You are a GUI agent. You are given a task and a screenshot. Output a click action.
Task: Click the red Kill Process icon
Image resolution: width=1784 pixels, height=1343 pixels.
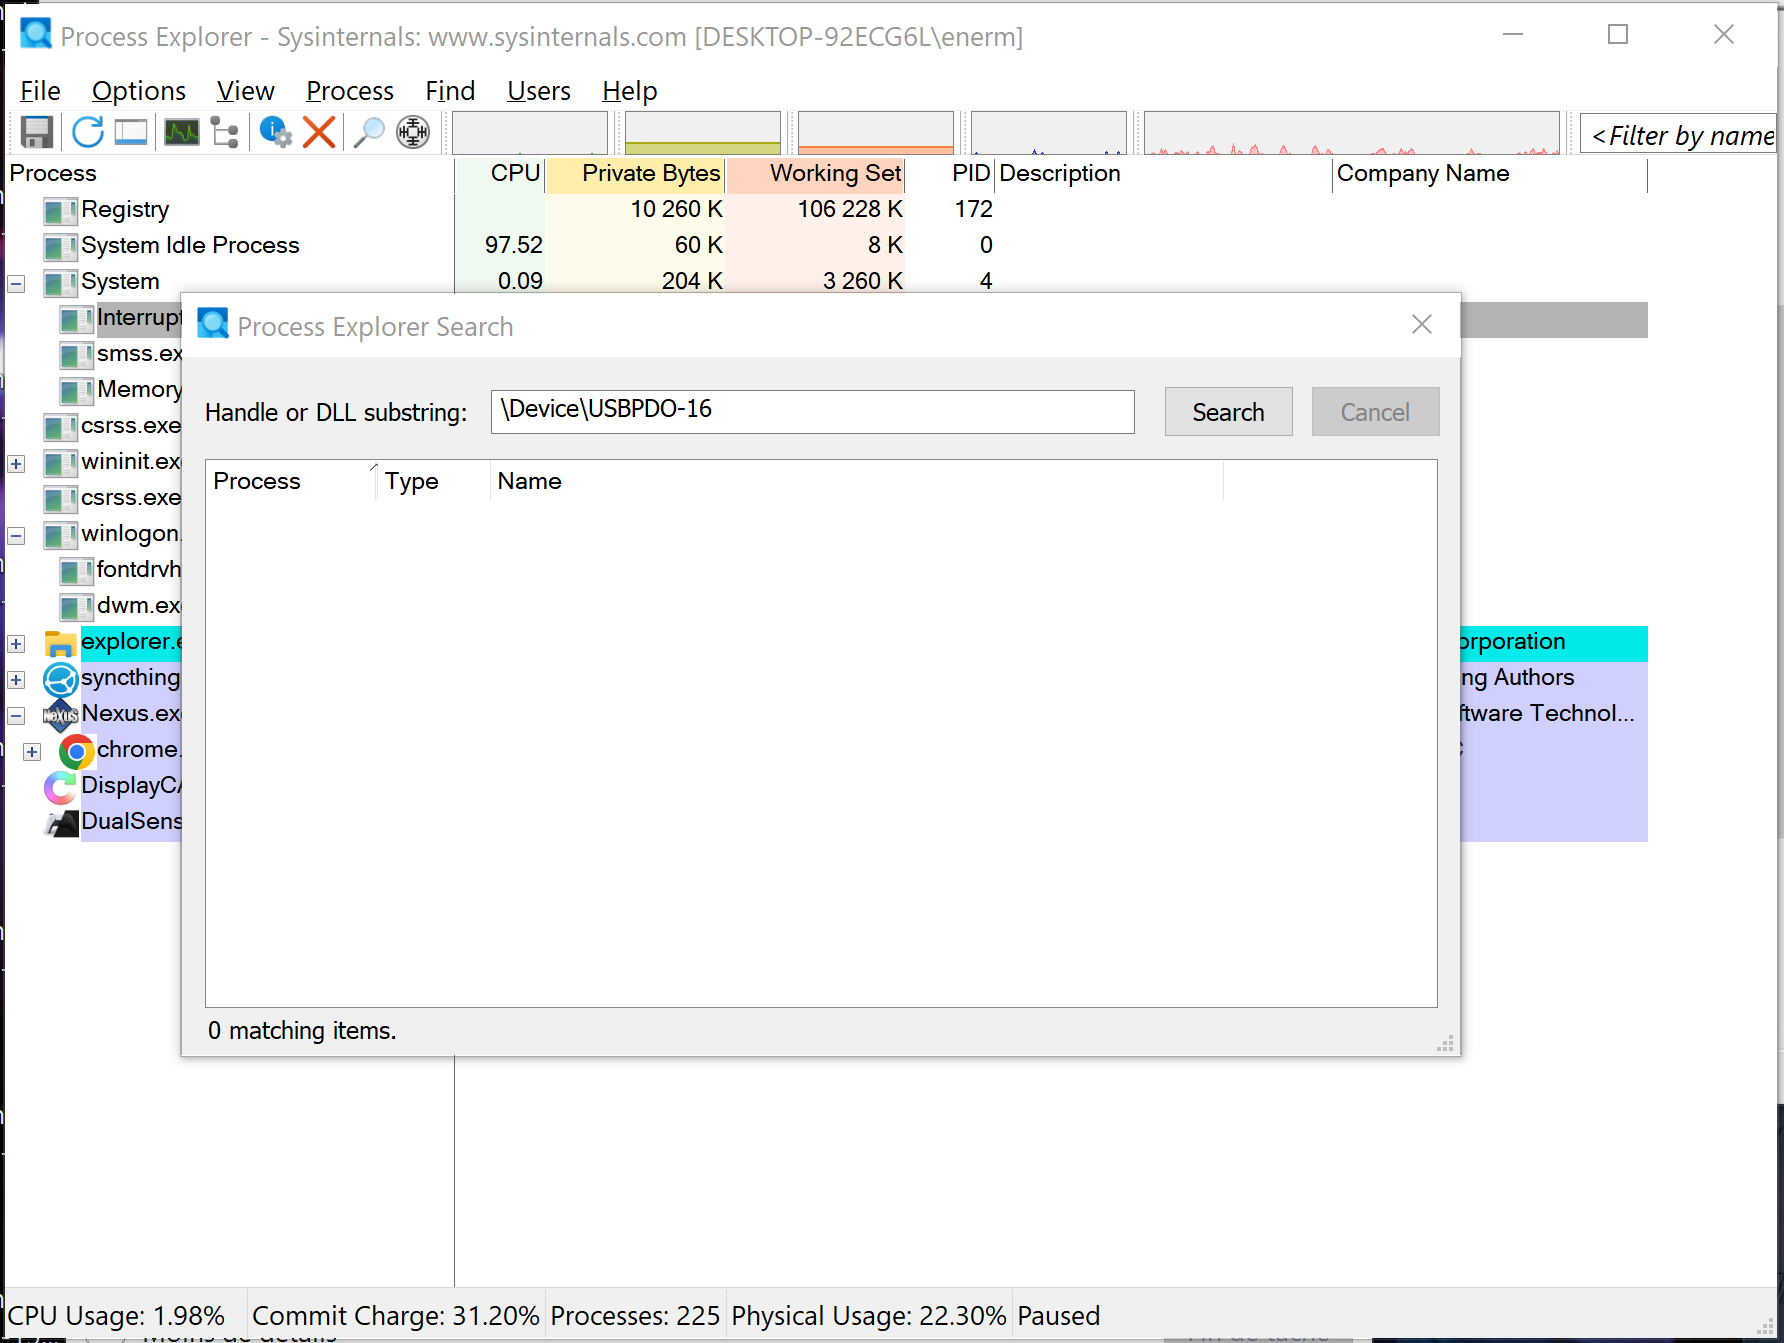pyautogui.click(x=319, y=132)
